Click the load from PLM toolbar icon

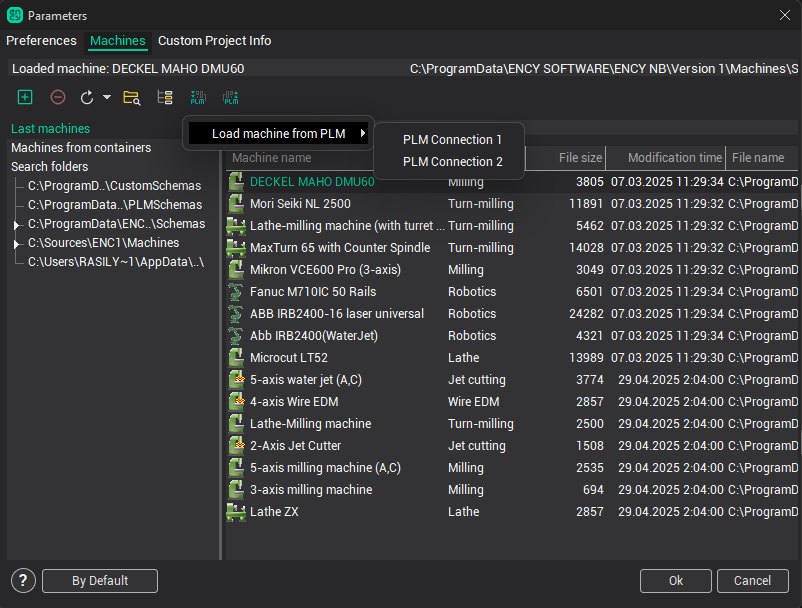point(198,97)
